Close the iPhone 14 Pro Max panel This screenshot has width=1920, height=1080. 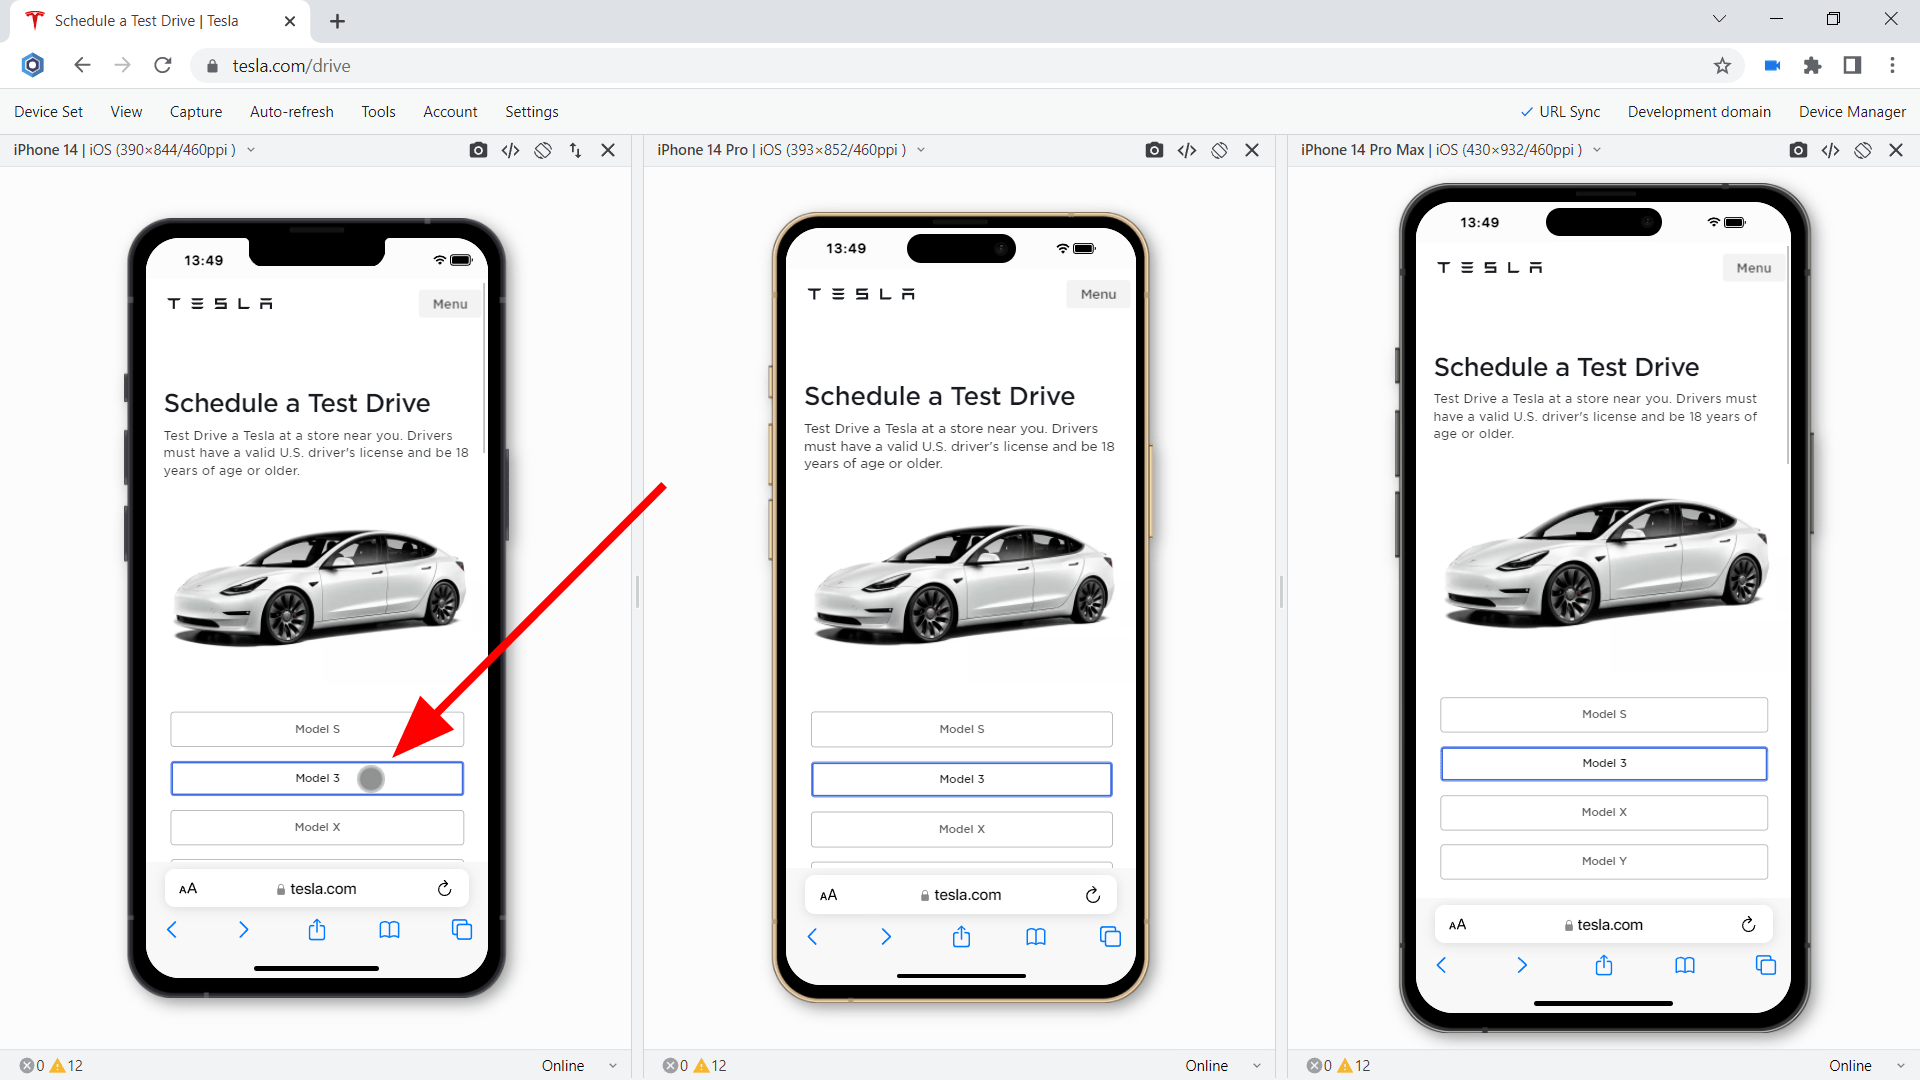click(x=1896, y=150)
